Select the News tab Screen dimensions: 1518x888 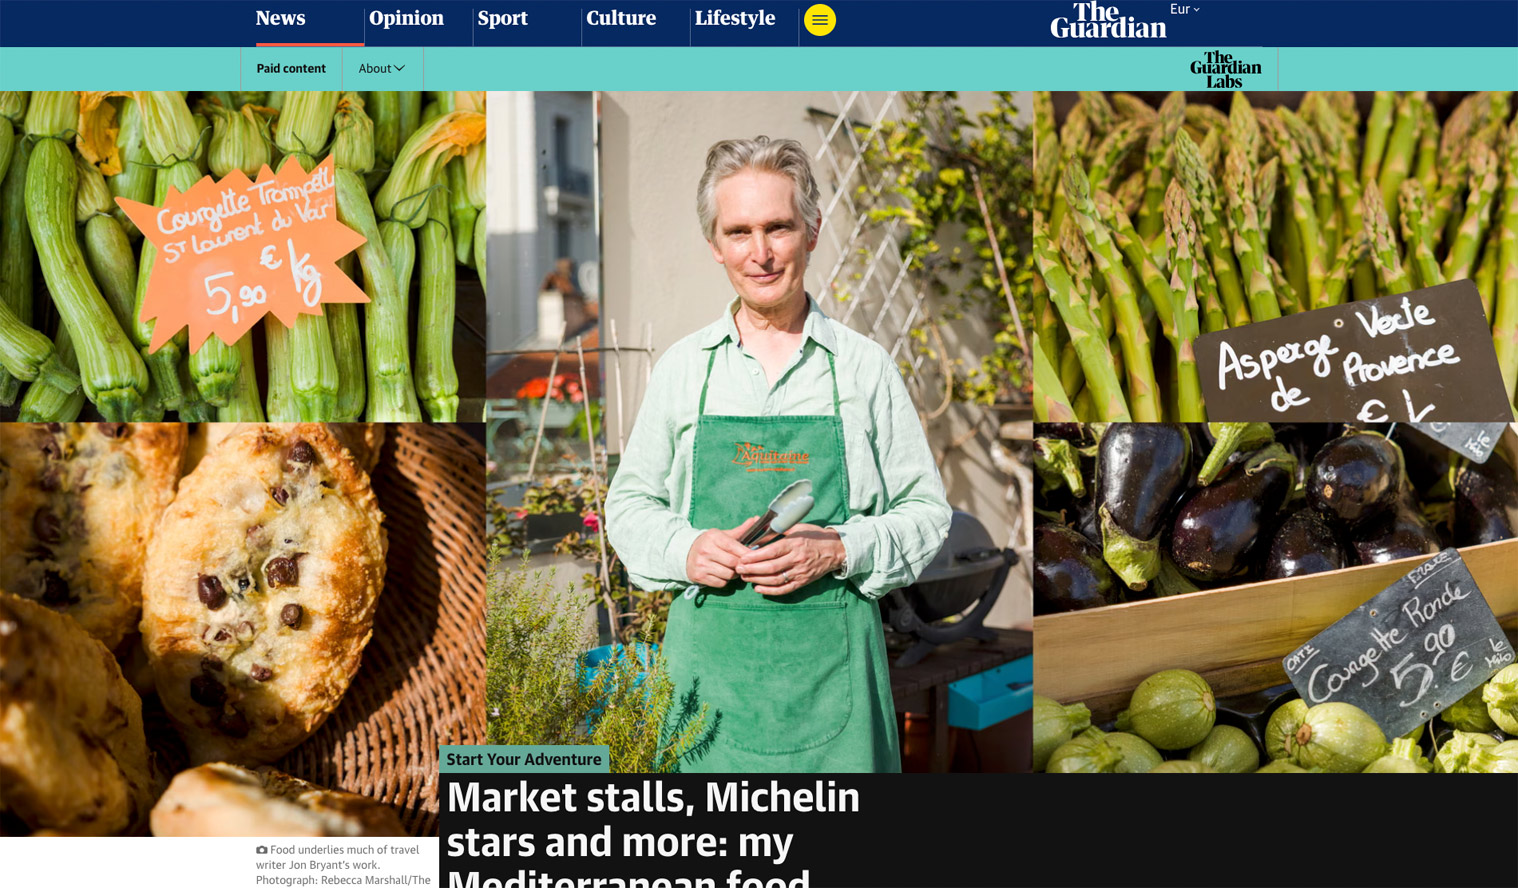pyautogui.click(x=281, y=18)
